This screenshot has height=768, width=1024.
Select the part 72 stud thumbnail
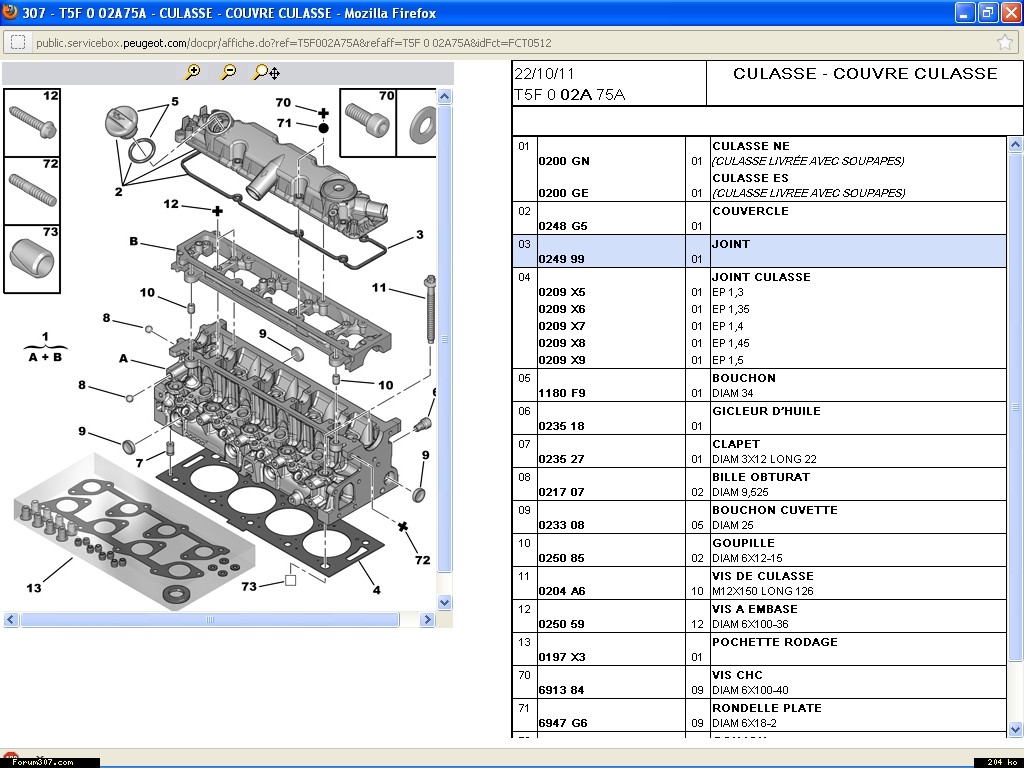(x=32, y=190)
